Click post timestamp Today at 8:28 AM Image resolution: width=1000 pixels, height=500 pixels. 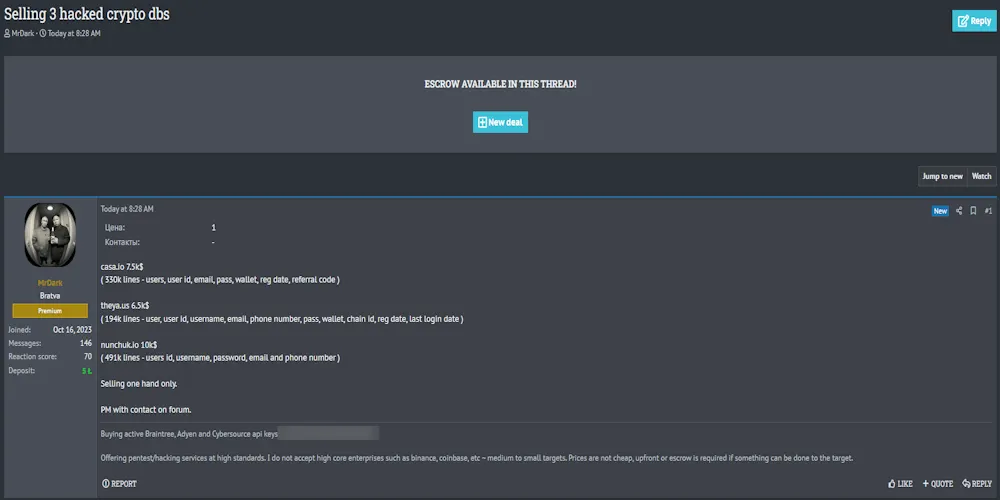[x=127, y=209]
